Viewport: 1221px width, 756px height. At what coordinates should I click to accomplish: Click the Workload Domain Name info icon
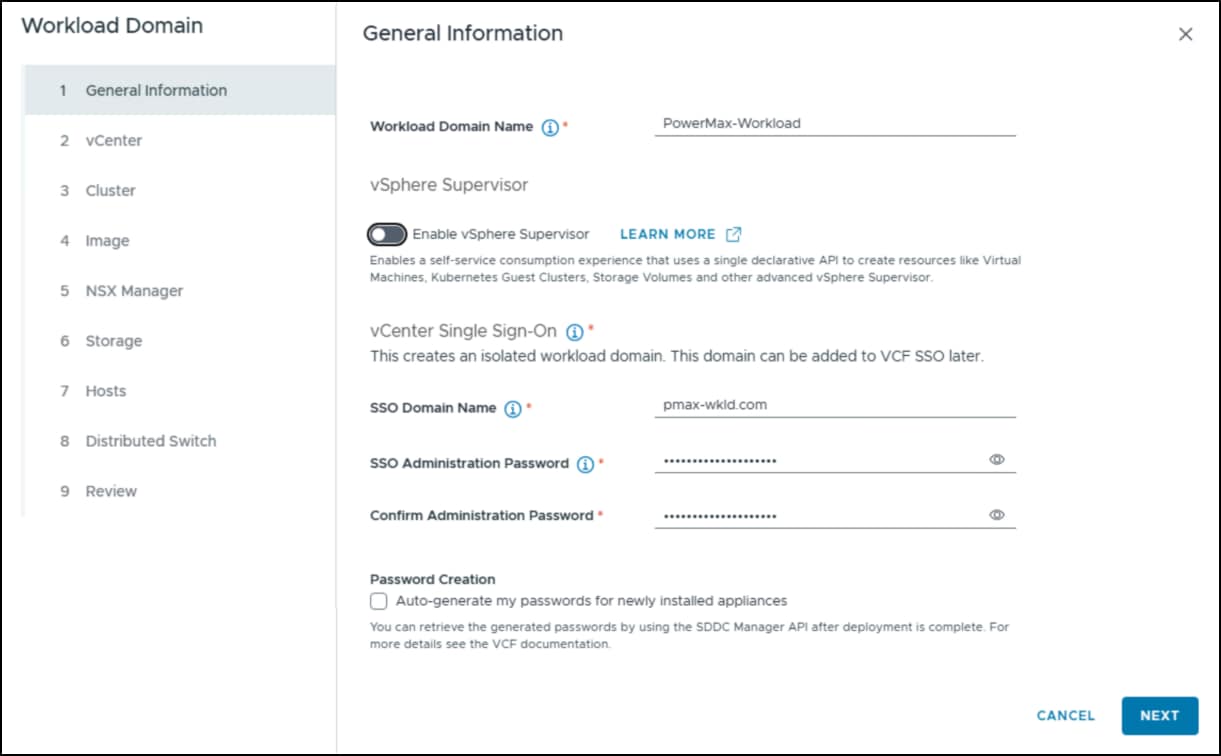[549, 128]
